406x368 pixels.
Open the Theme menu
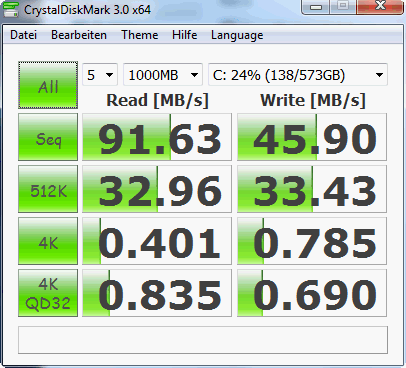(x=140, y=35)
